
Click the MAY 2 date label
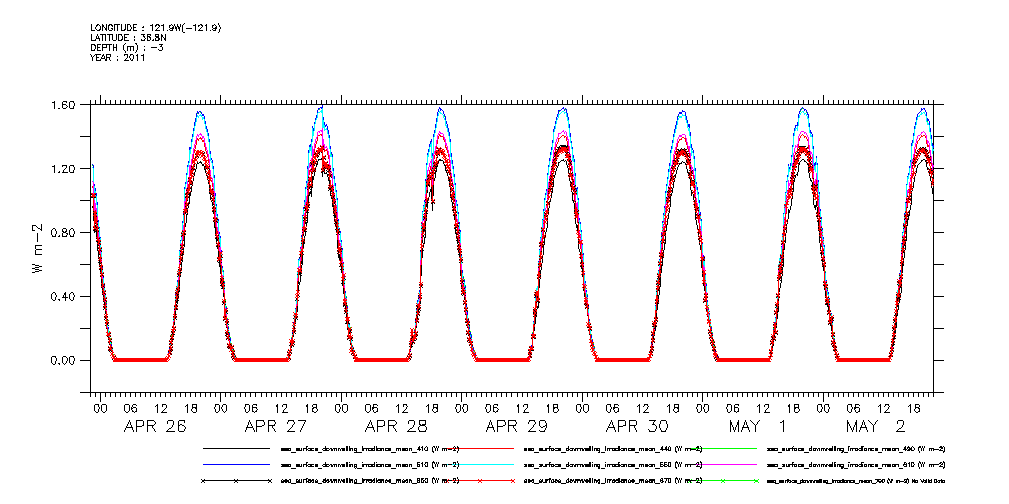pyautogui.click(x=876, y=427)
